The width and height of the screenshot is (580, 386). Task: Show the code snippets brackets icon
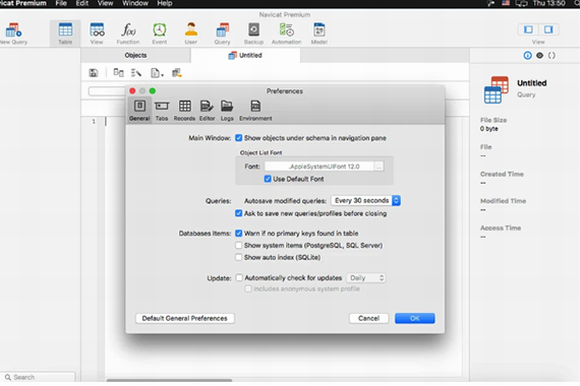552,55
